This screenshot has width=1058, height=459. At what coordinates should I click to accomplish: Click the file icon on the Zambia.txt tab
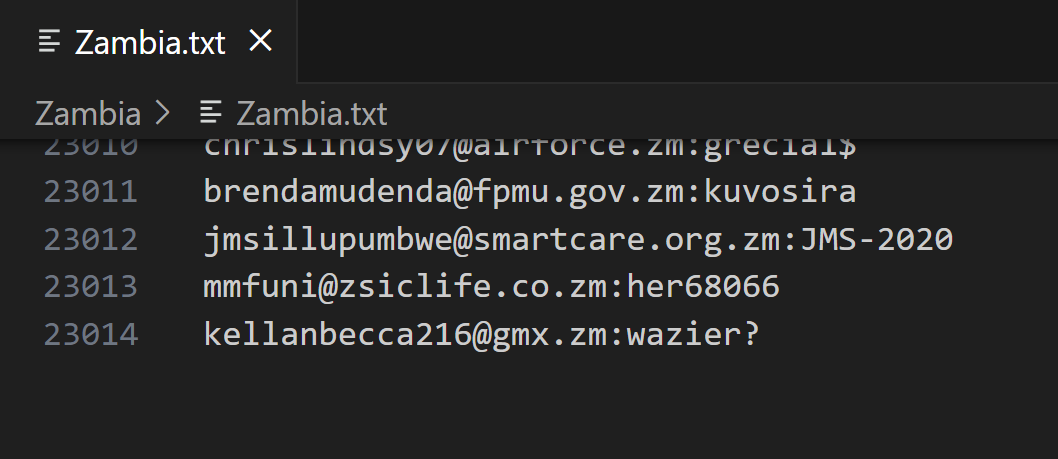[x=50, y=42]
